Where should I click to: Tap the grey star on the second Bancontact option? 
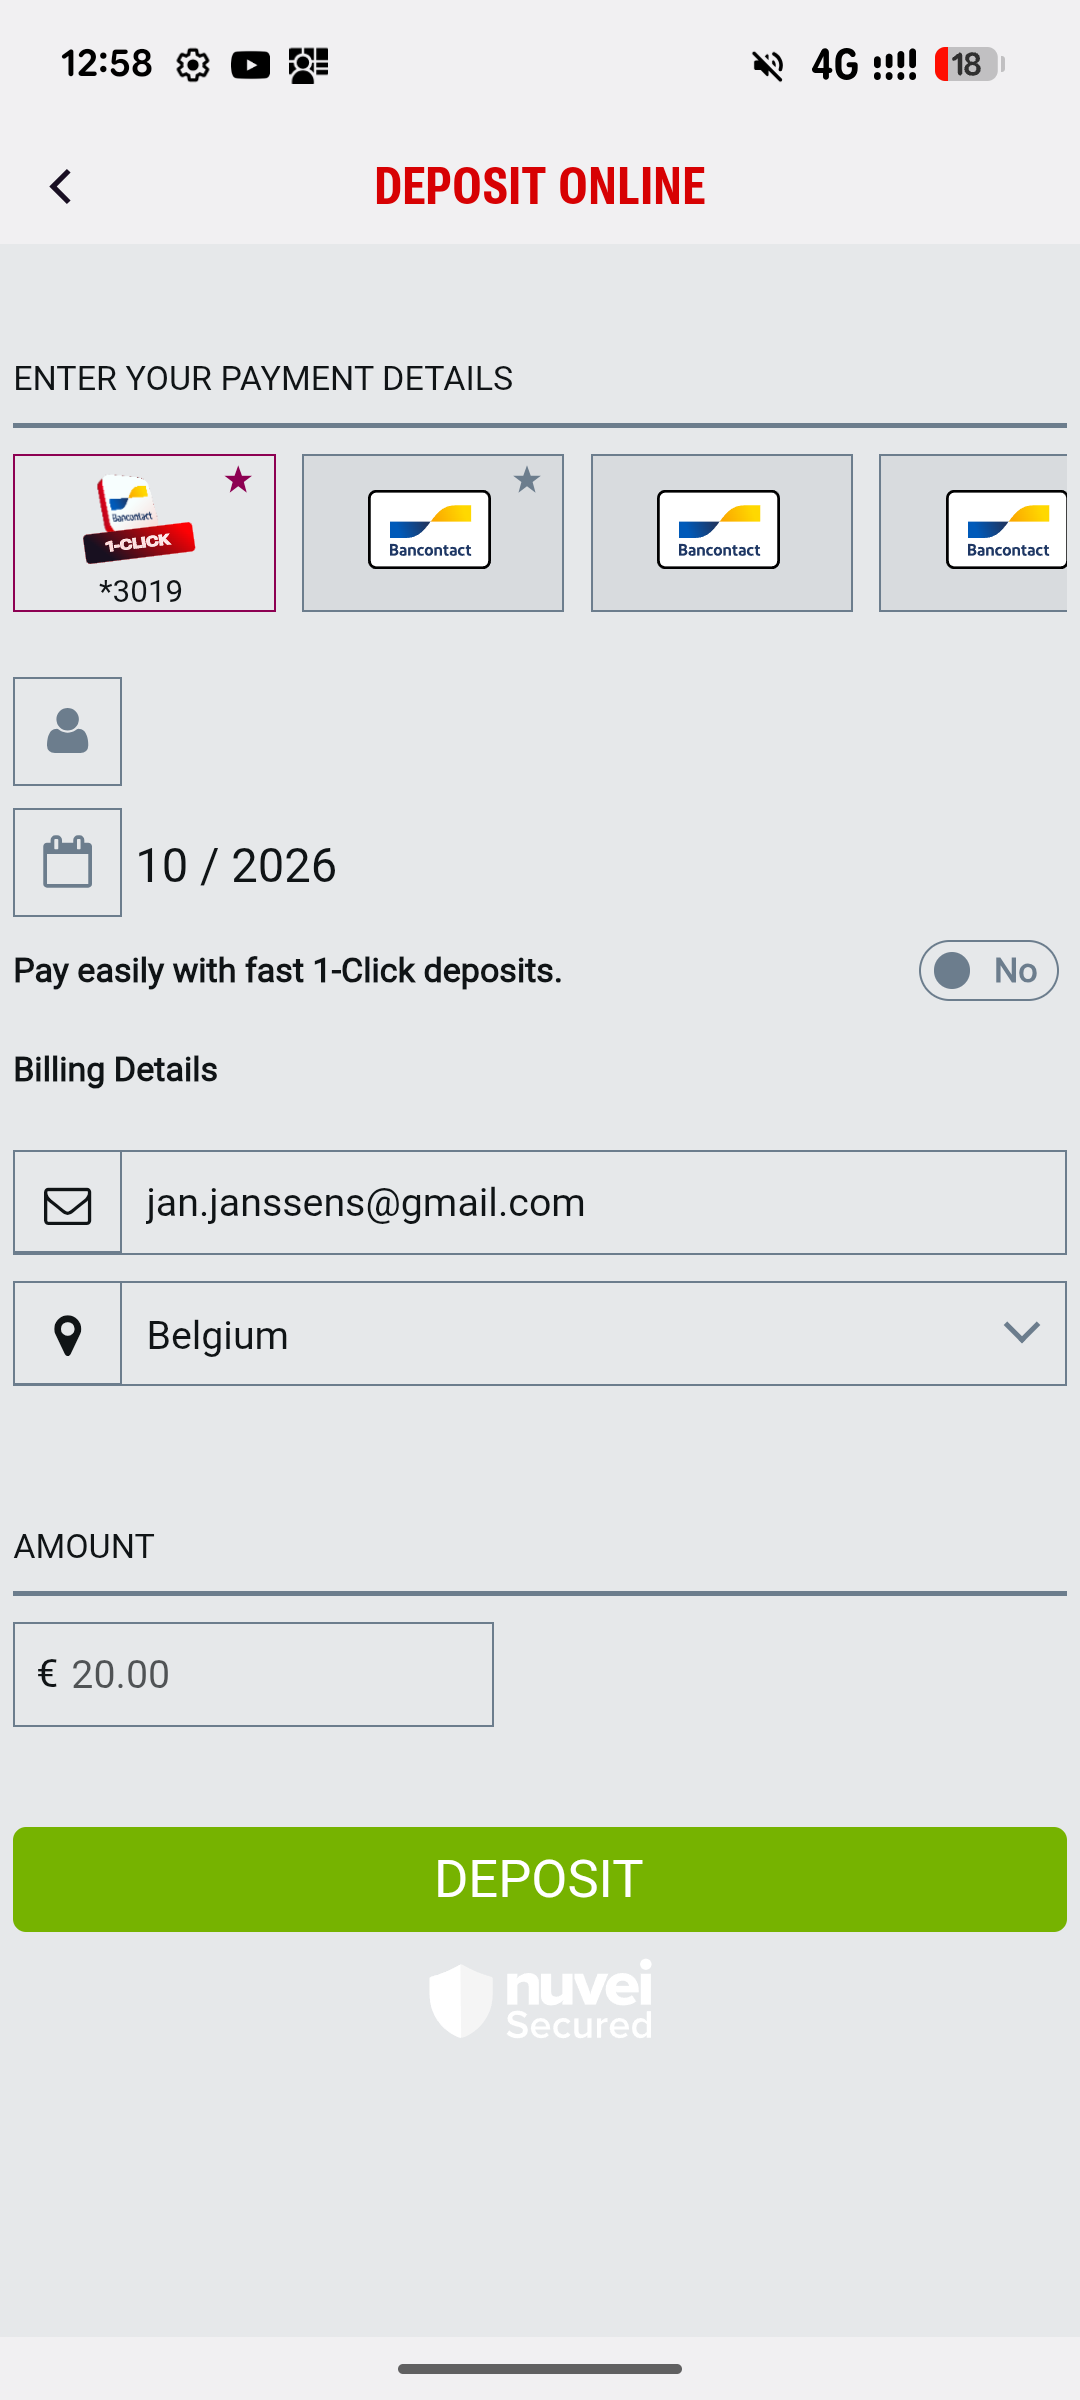click(527, 480)
